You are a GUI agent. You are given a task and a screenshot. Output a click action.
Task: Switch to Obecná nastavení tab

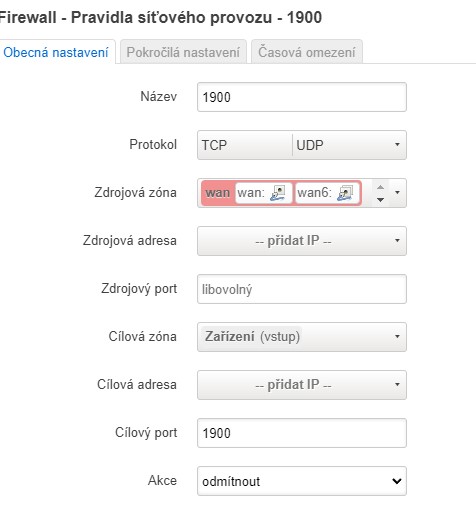(x=56, y=52)
